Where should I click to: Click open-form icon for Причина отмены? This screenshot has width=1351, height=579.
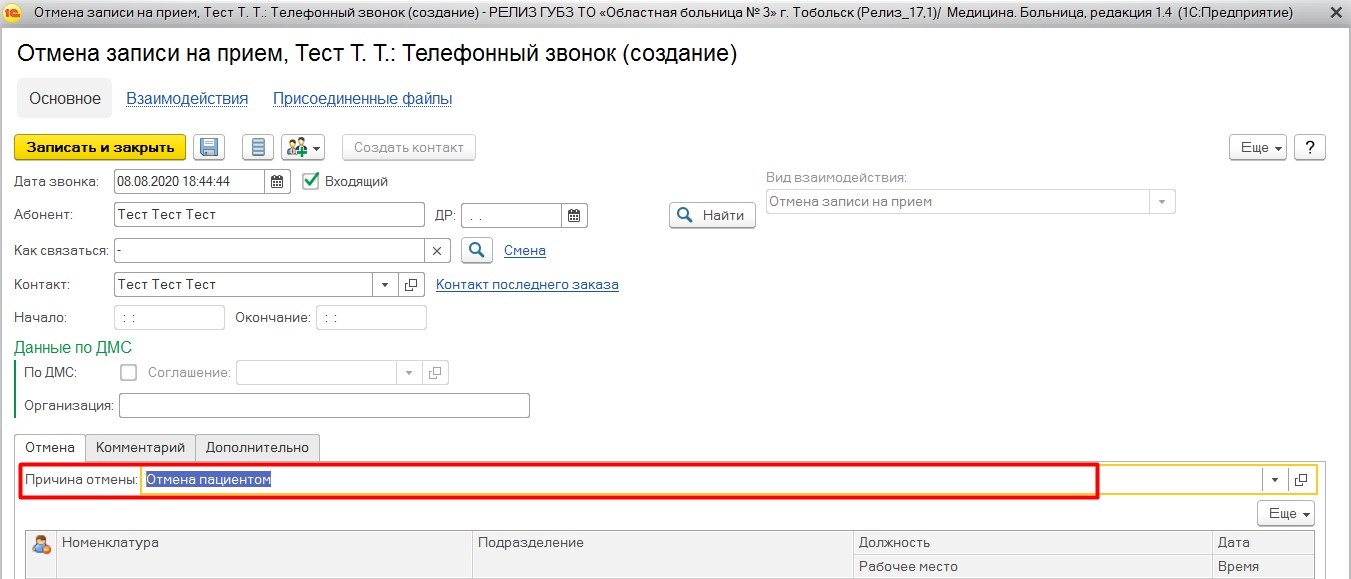click(x=1301, y=480)
